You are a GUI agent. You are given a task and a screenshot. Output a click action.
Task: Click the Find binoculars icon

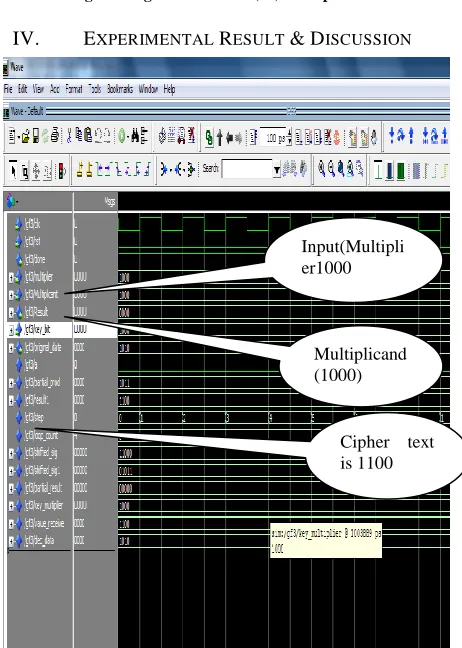pos(135,136)
